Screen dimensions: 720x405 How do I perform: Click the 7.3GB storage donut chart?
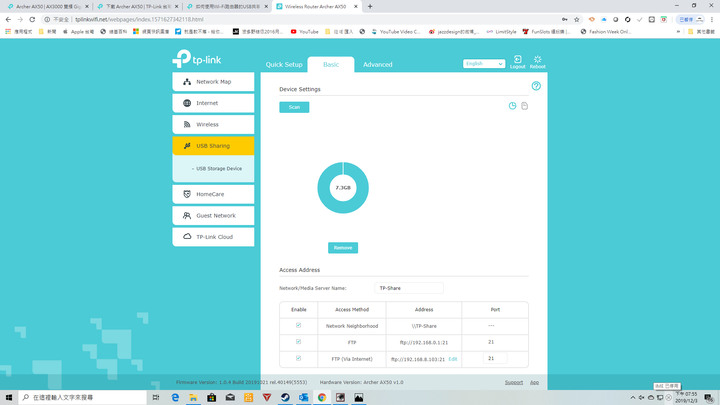pyautogui.click(x=343, y=188)
